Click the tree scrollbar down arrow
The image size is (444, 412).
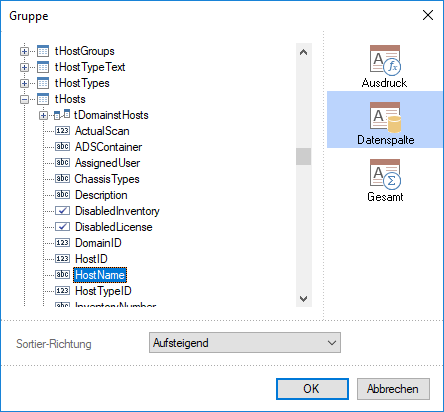pos(304,299)
